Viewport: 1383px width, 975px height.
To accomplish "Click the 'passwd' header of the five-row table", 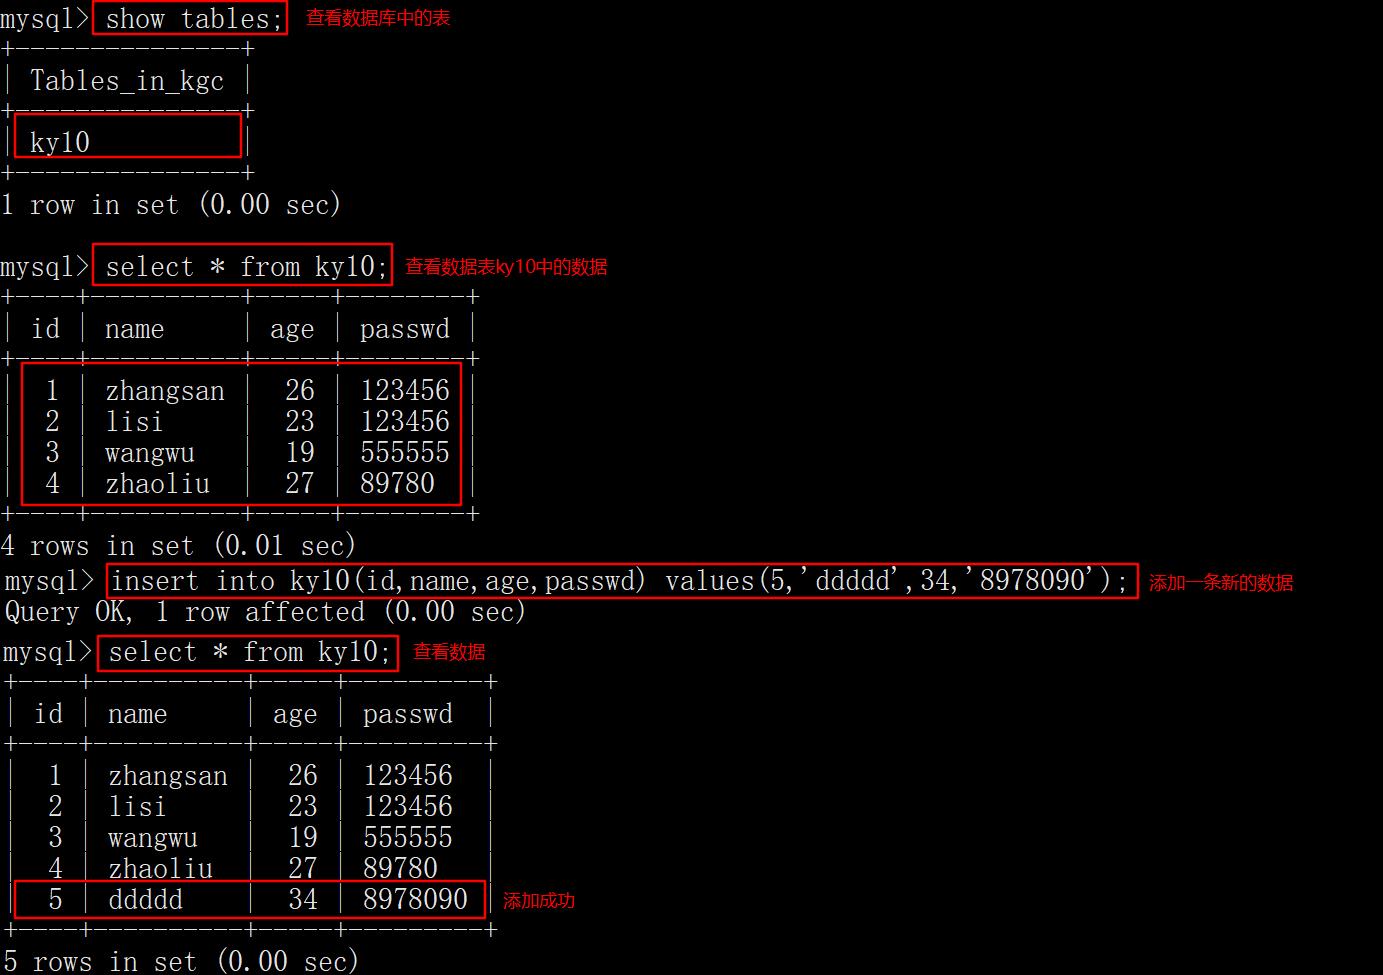I will click(408, 713).
